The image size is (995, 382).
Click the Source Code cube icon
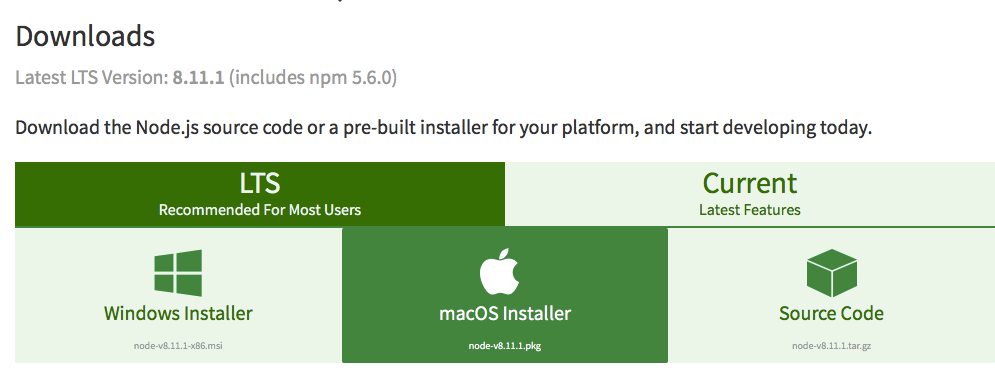click(831, 273)
